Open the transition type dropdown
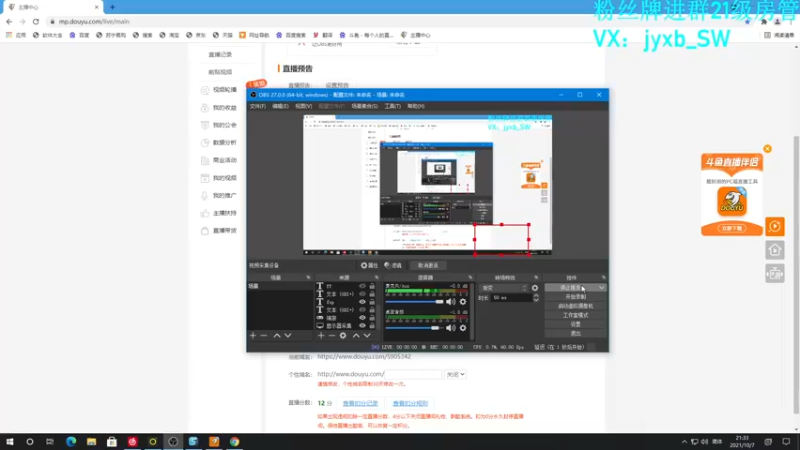800x450 pixels. tap(504, 288)
